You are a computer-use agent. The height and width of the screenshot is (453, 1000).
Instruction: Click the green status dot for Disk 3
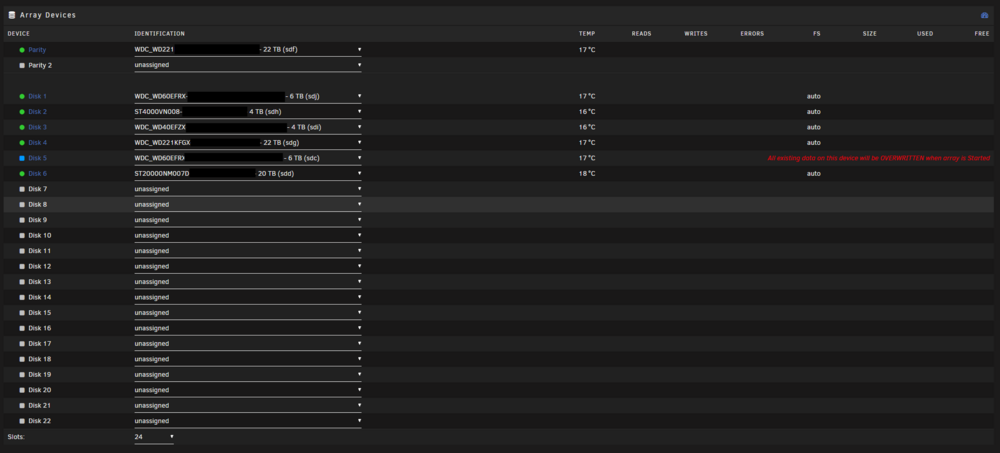pyautogui.click(x=22, y=127)
